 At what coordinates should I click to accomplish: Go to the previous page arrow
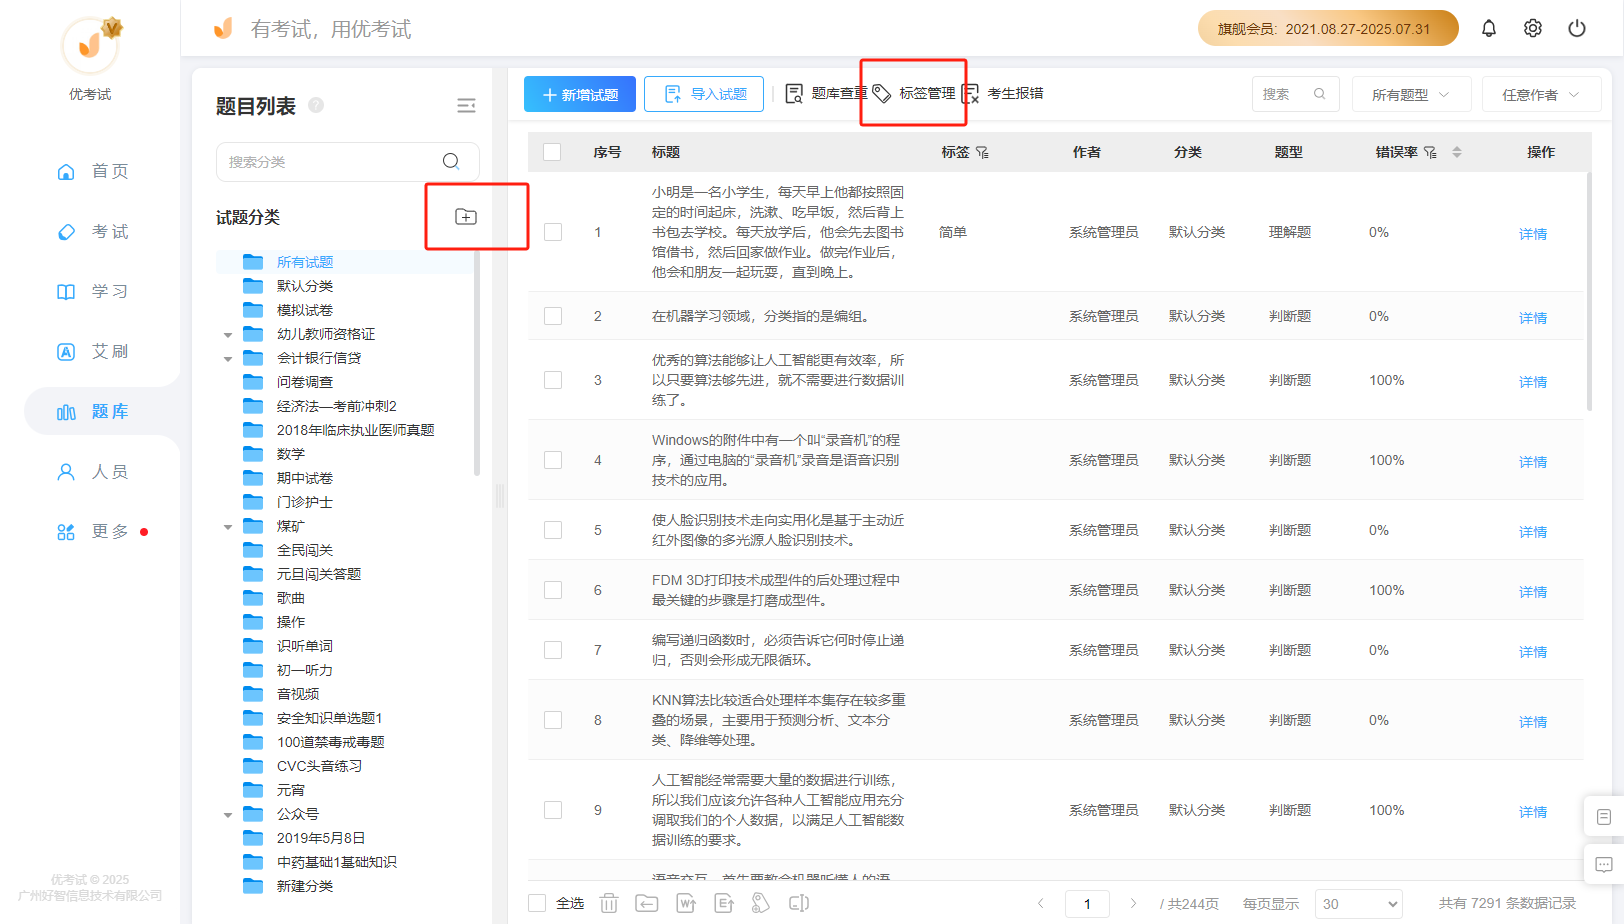click(x=1041, y=904)
